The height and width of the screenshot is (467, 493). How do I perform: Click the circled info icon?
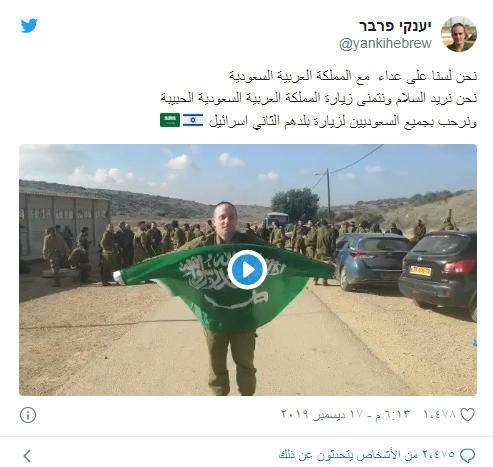coord(28,415)
